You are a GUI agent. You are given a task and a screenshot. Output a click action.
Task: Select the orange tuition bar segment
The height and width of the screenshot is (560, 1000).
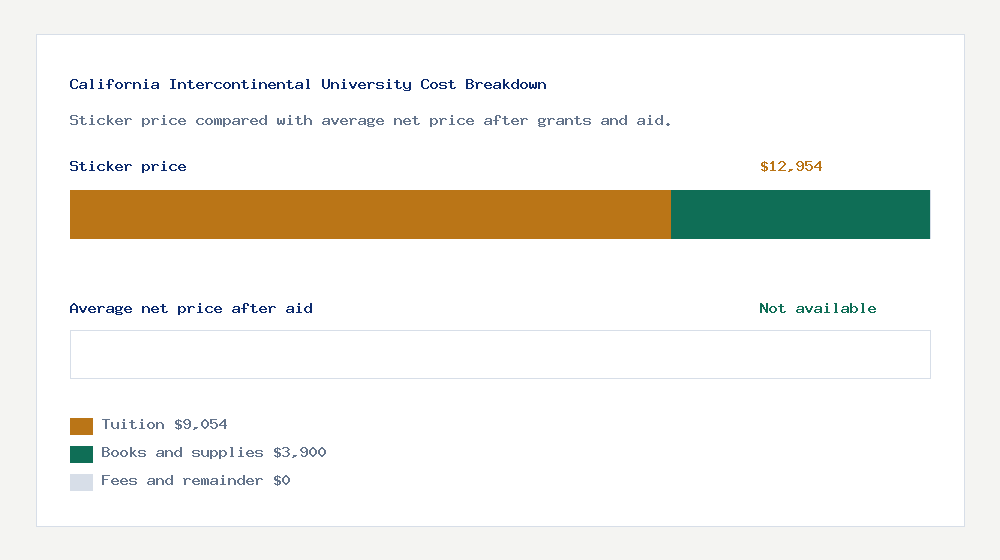pyautogui.click(x=371, y=214)
